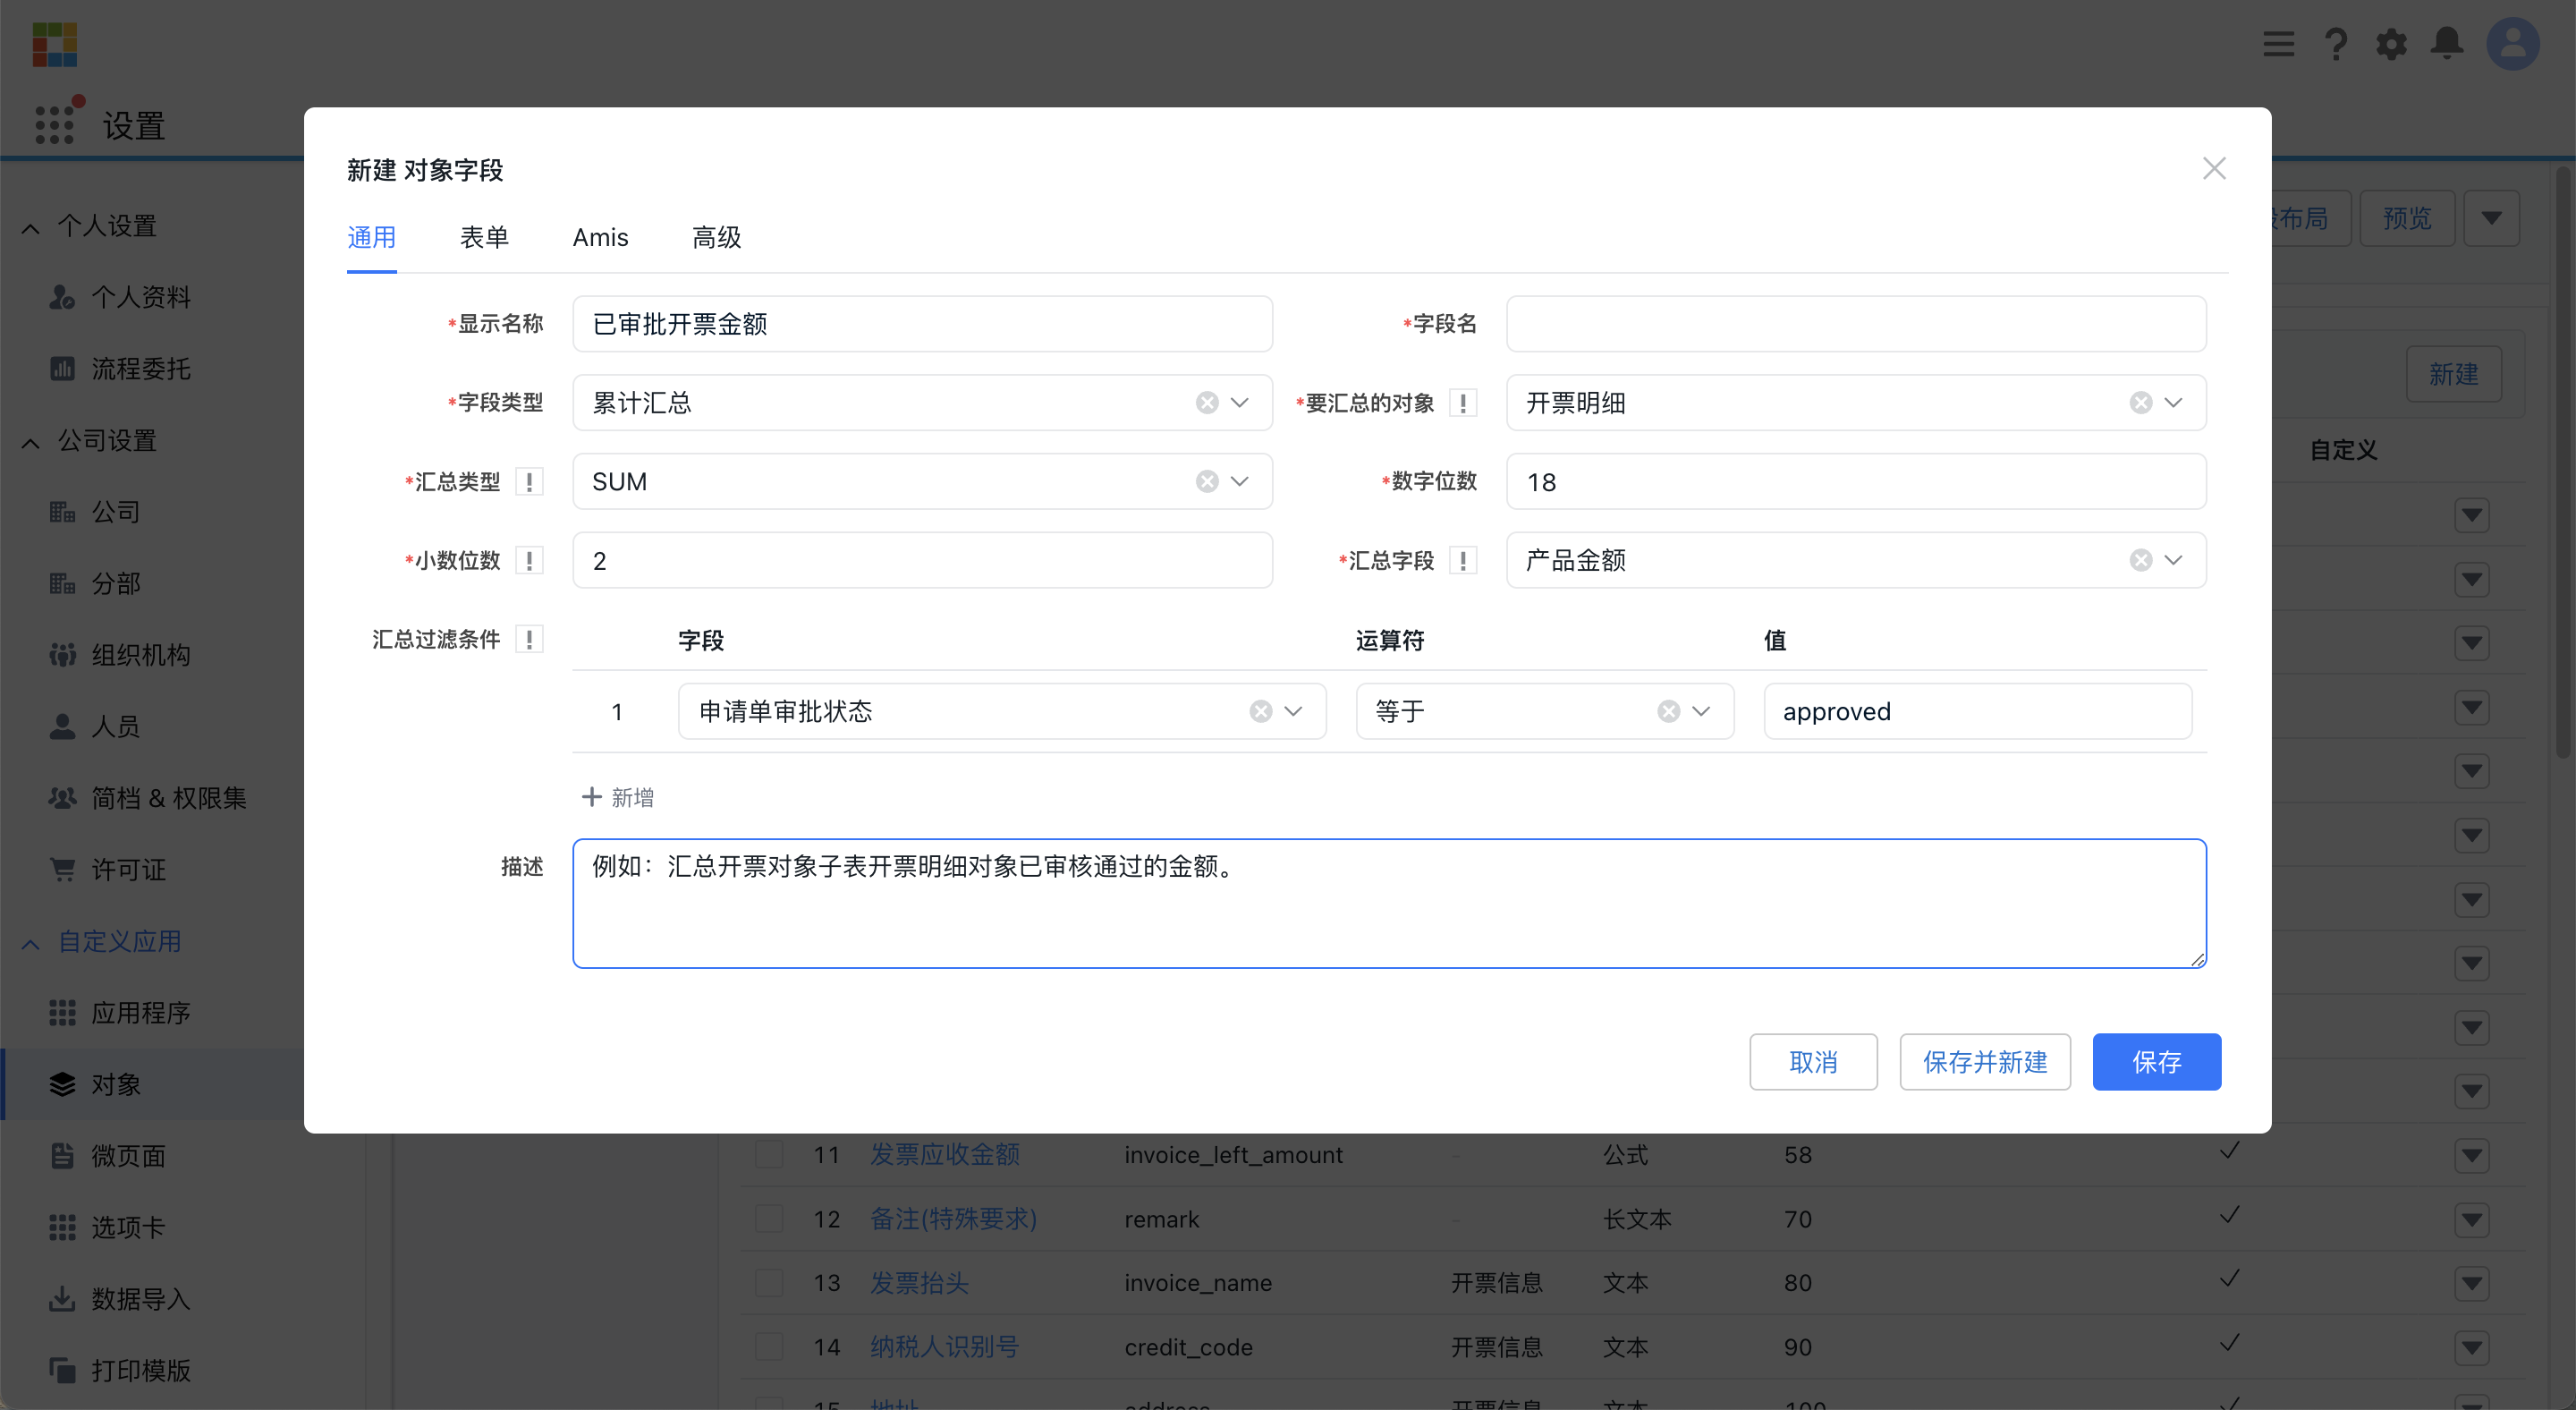
Task: Click 新增 to add a filter condition
Action: [618, 796]
